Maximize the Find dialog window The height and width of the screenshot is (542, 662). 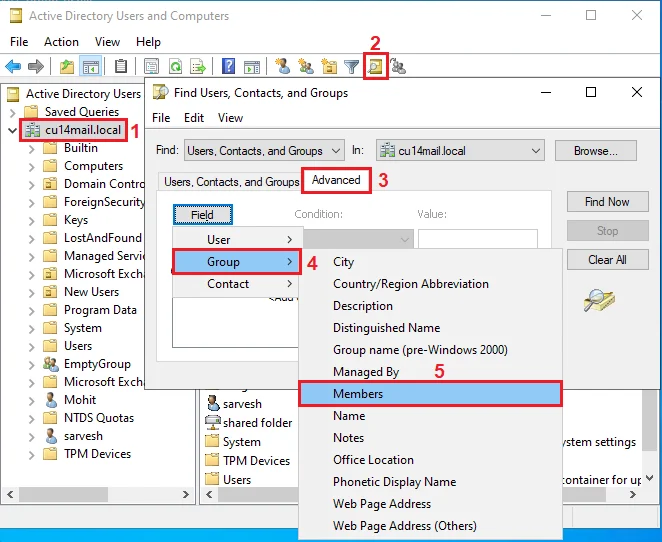pos(591,92)
